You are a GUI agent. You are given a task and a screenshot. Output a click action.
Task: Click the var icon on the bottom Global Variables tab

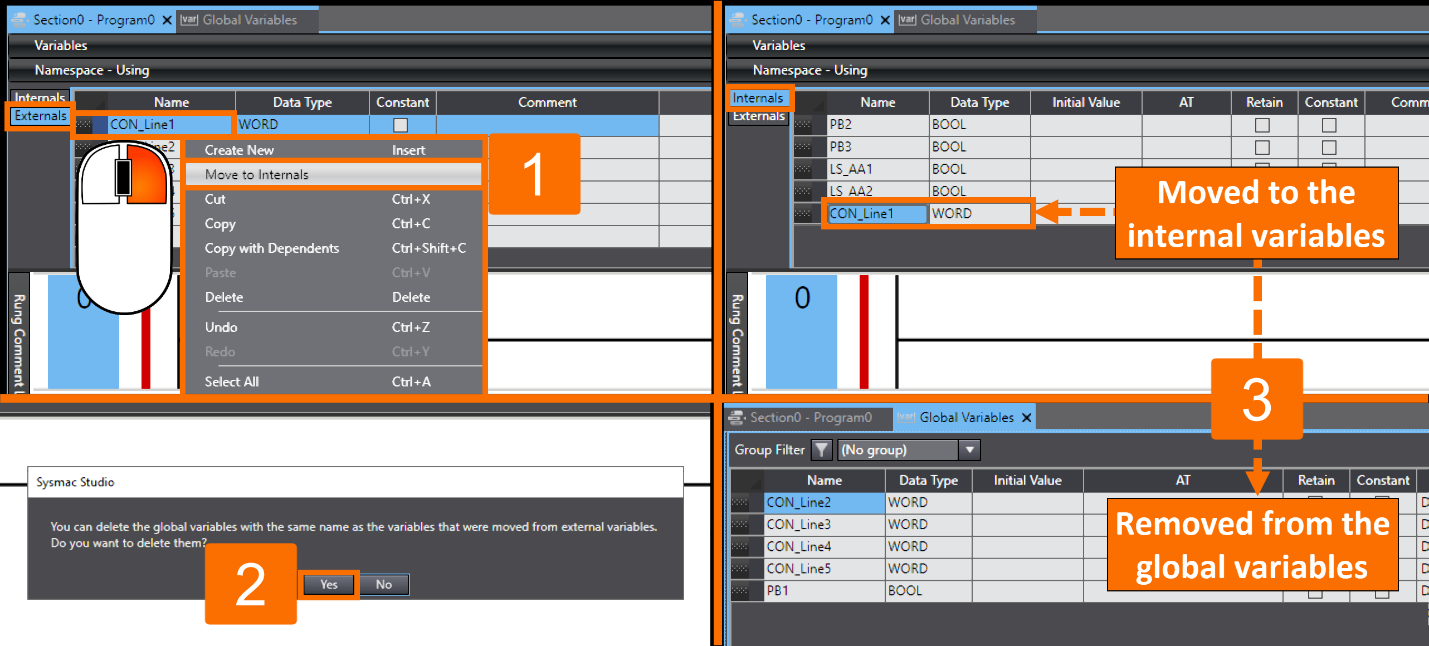906,417
